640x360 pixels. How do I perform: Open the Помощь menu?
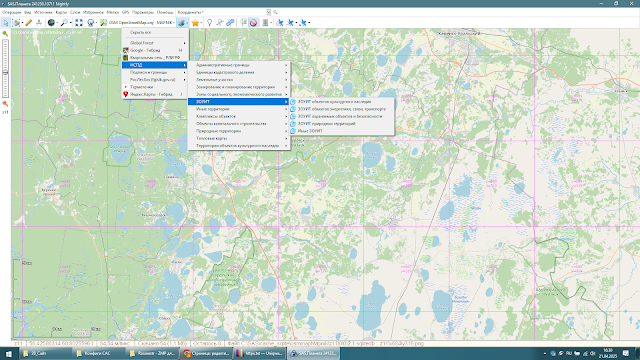click(165, 12)
